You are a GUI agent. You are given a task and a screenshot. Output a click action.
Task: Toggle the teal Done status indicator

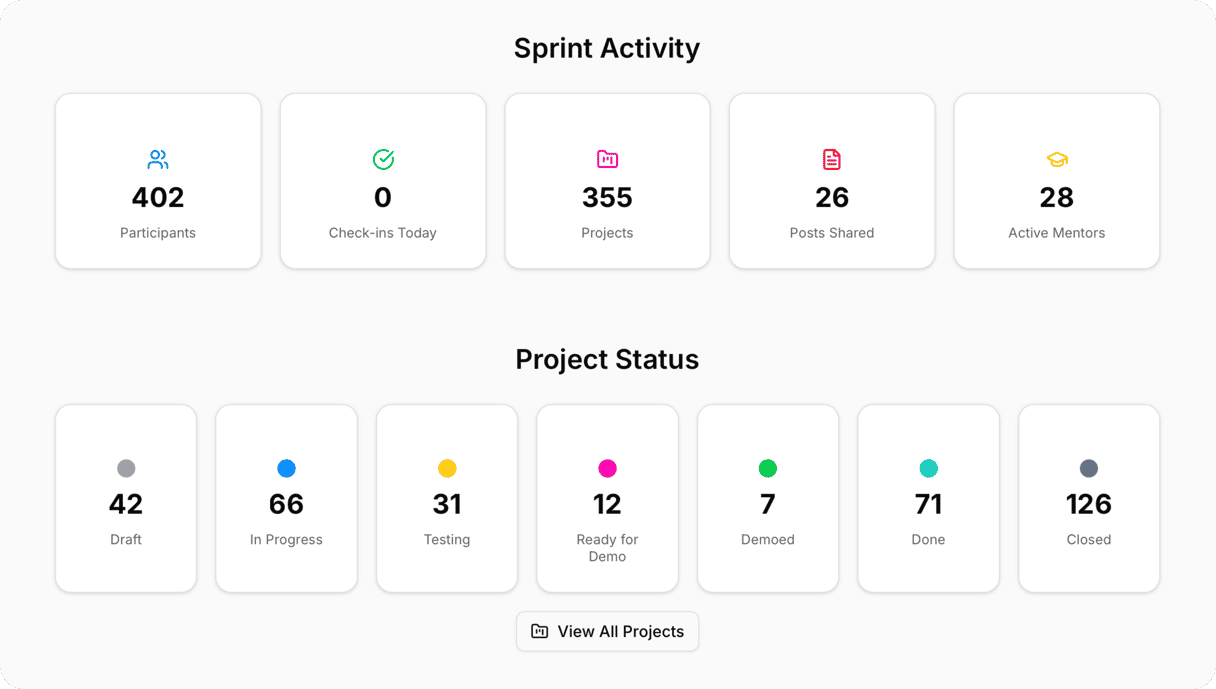coord(928,467)
